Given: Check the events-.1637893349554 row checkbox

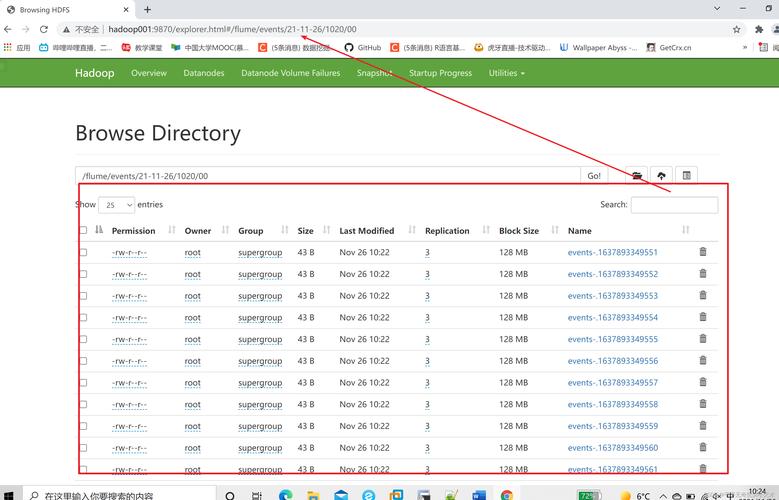Looking at the screenshot, I should [83, 317].
